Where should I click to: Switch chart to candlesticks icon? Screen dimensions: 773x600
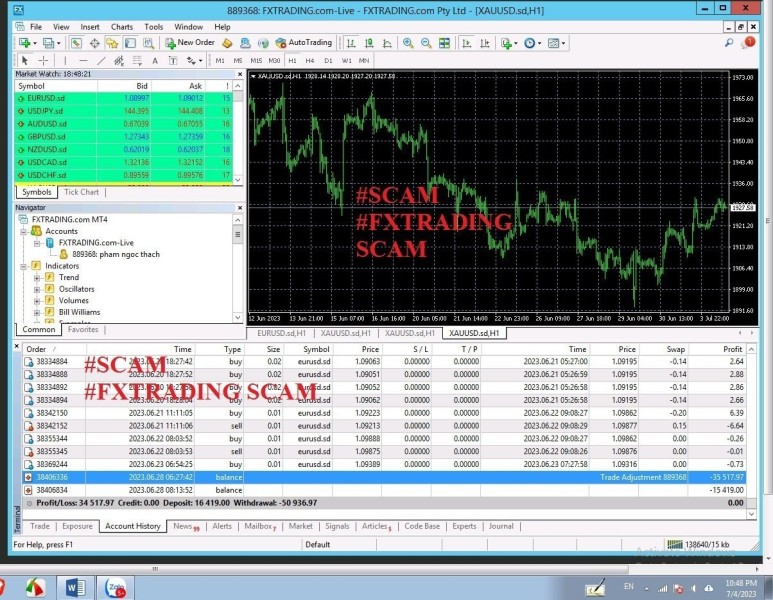(369, 43)
